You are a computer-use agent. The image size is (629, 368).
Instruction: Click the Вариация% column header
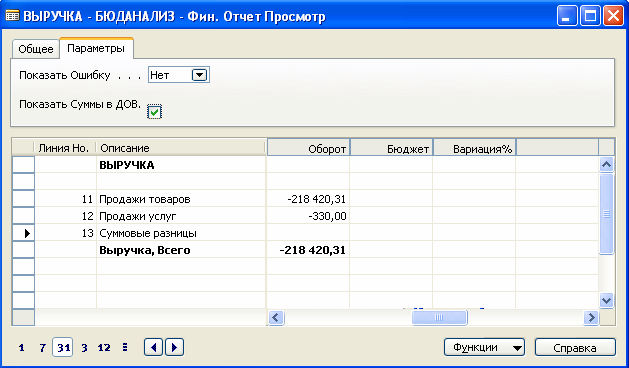click(474, 148)
